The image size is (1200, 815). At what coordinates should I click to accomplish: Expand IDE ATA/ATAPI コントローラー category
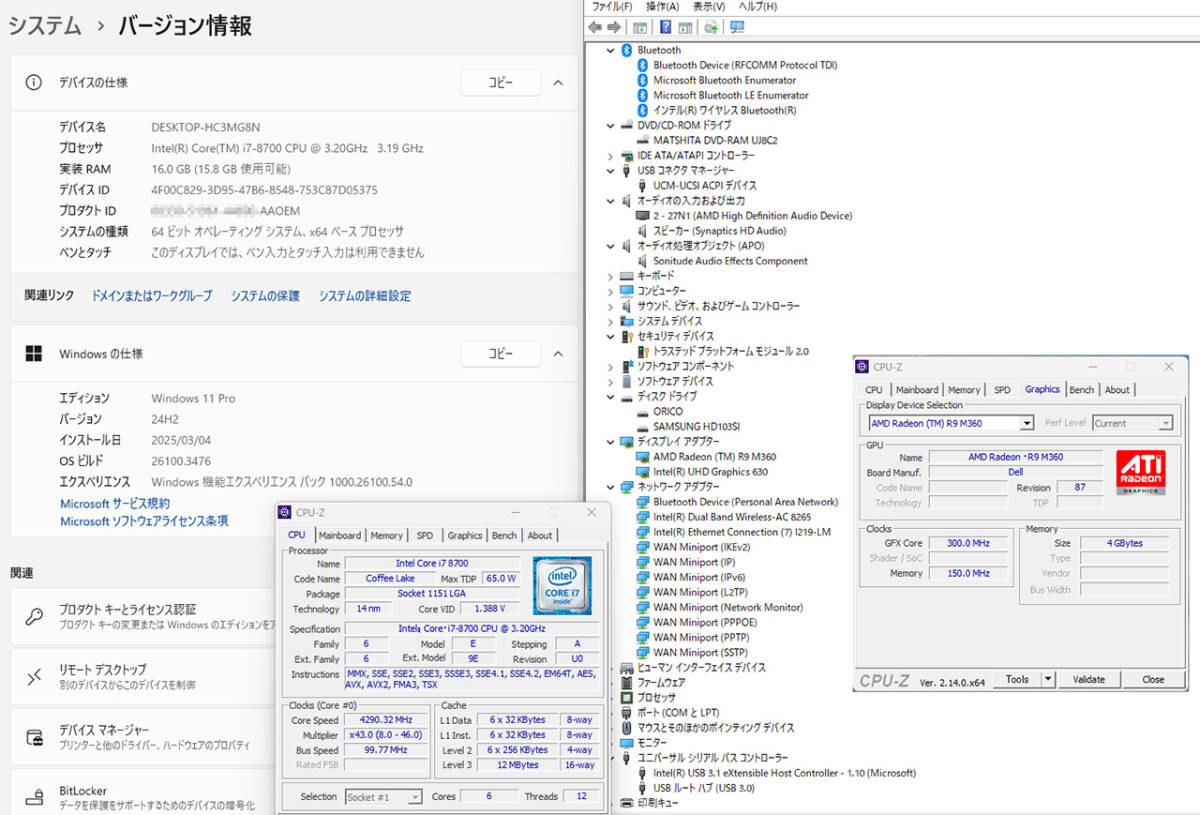[611, 156]
